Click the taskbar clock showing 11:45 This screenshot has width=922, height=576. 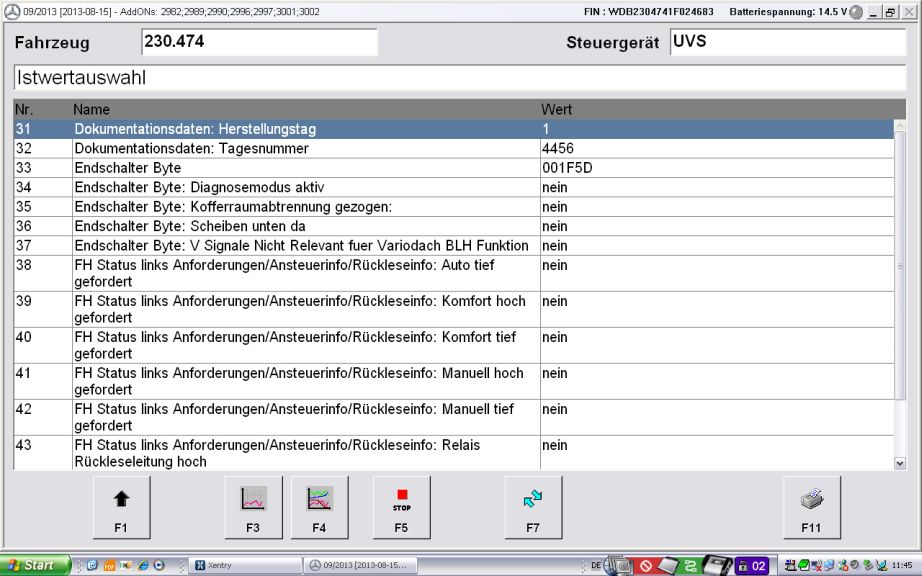coord(902,565)
